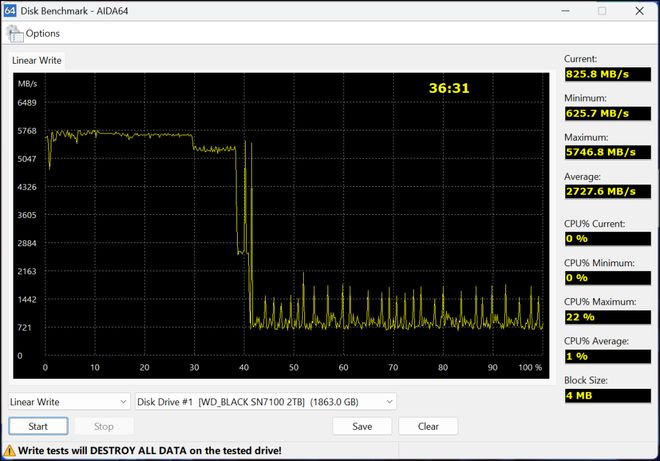Click the Stop button

[x=103, y=426]
